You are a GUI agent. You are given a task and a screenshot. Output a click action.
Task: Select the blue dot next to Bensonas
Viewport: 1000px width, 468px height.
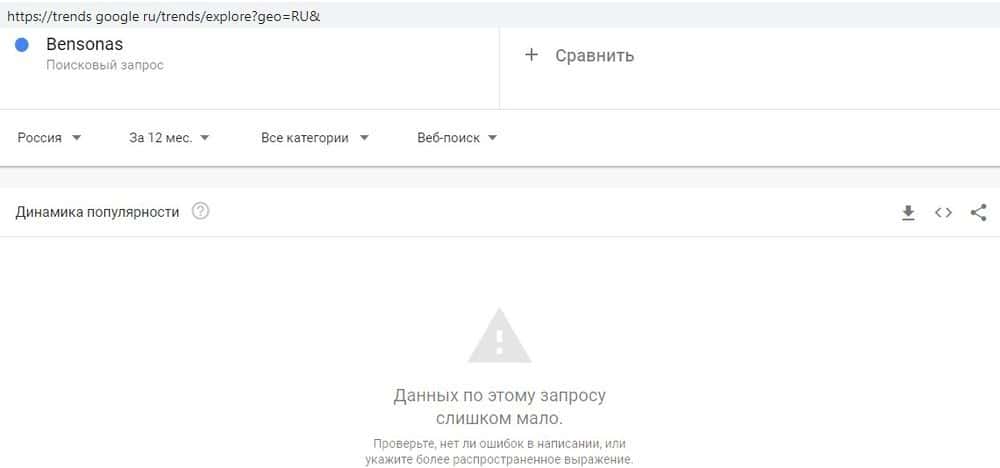(22, 45)
